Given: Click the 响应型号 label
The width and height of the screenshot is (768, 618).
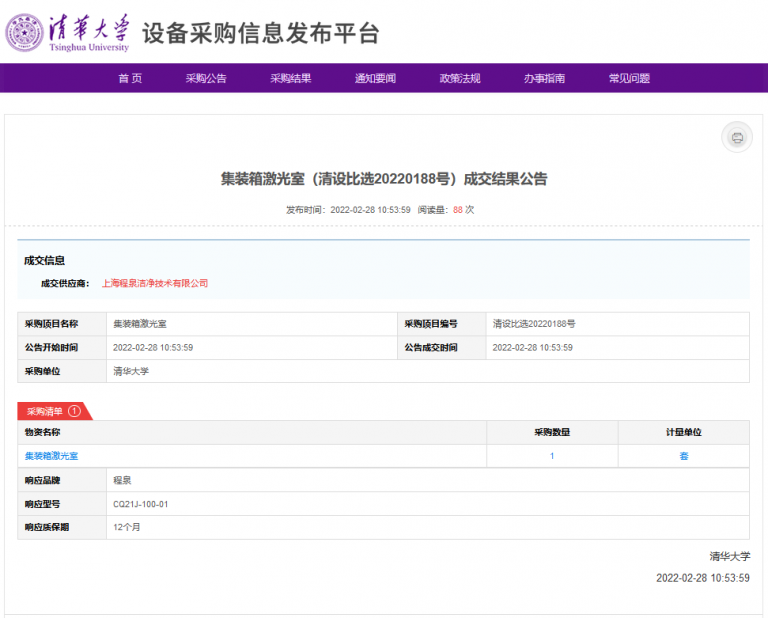Looking at the screenshot, I should tap(43, 504).
